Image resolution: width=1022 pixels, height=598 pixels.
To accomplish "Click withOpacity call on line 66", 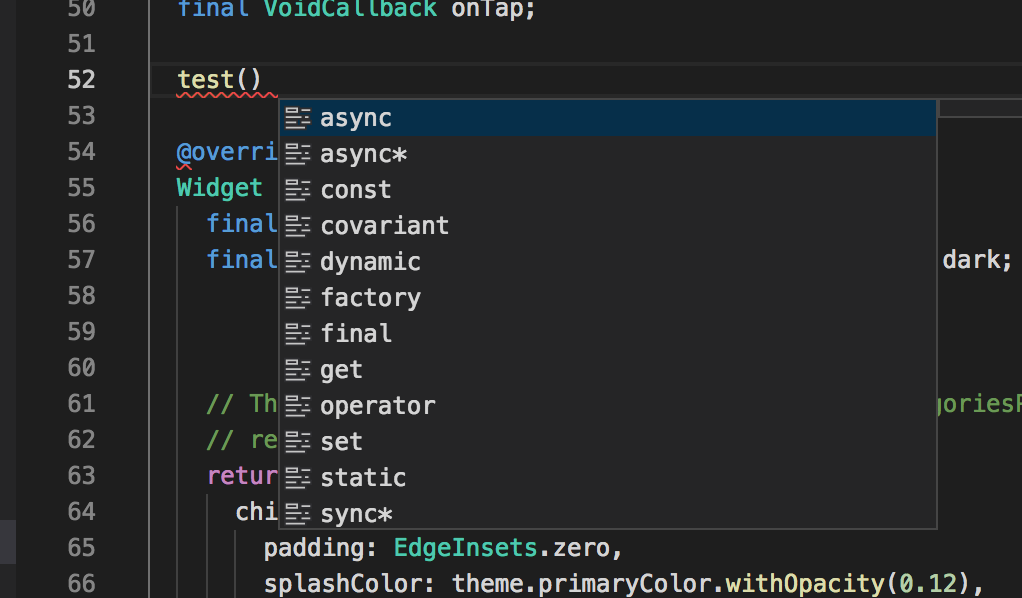I will 804,584.
